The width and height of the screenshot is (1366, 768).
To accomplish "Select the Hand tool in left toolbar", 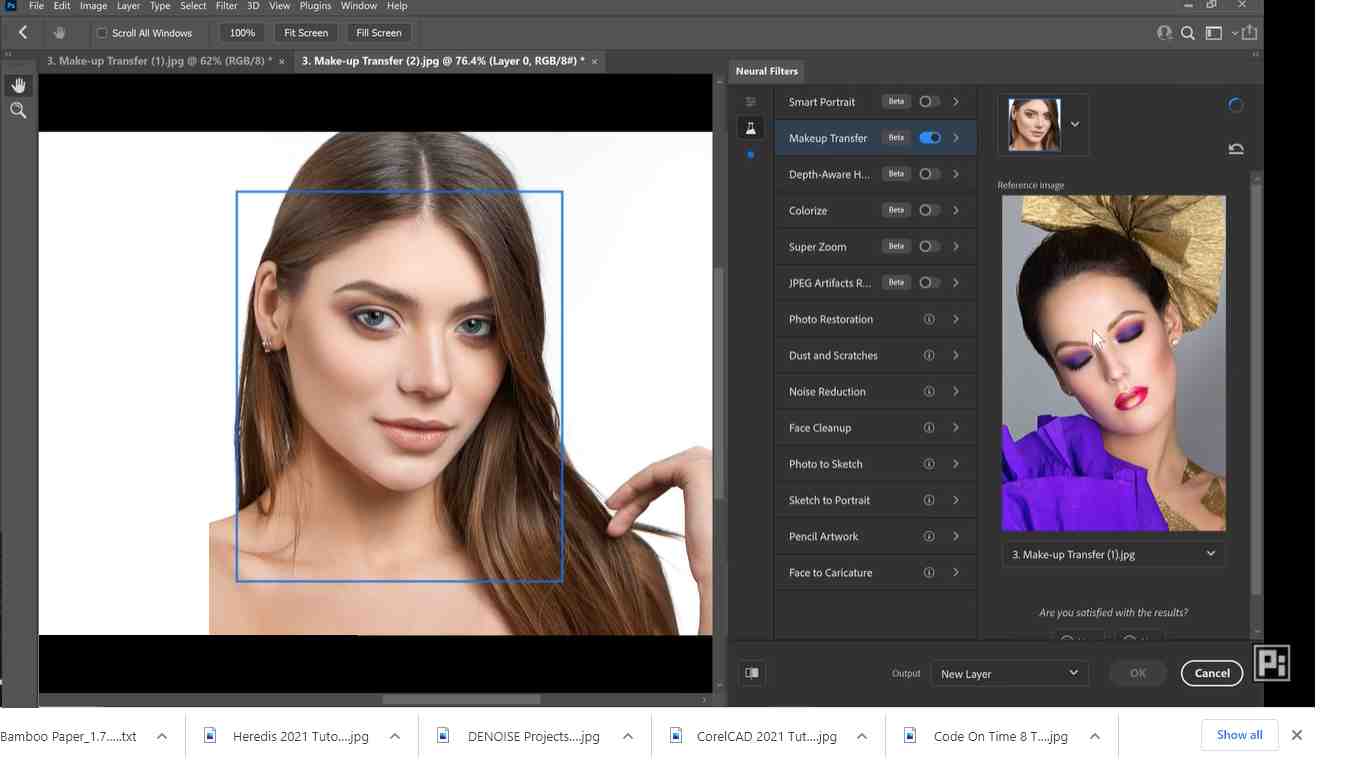I will click(18, 86).
